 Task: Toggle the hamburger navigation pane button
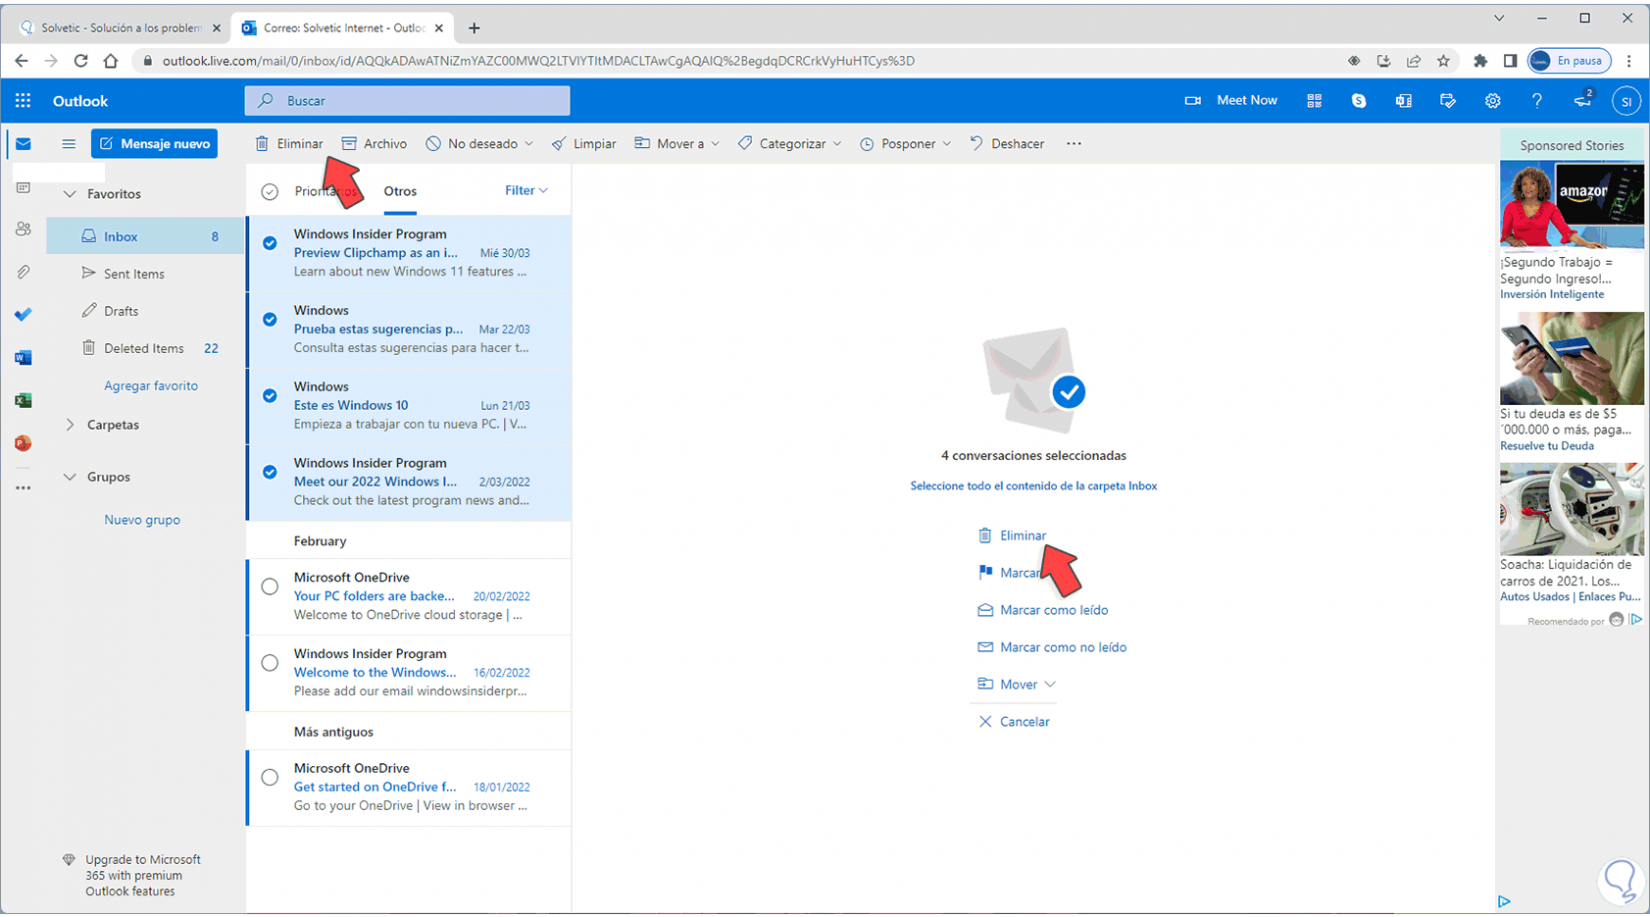tap(69, 144)
